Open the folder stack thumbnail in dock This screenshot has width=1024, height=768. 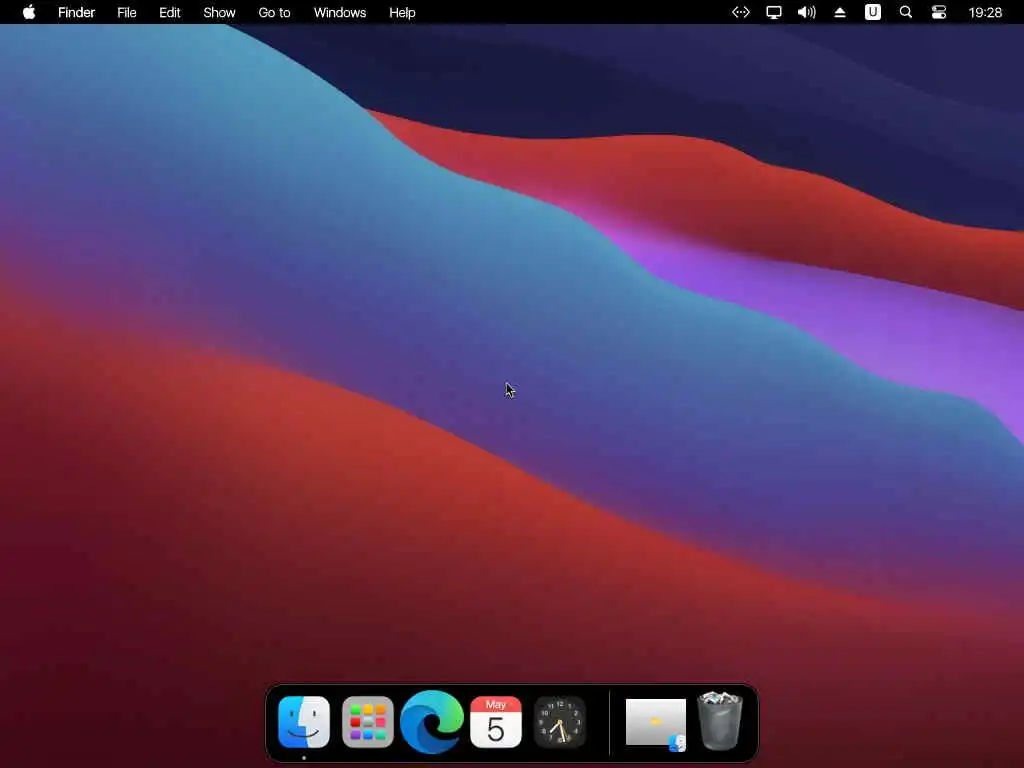[656, 723]
